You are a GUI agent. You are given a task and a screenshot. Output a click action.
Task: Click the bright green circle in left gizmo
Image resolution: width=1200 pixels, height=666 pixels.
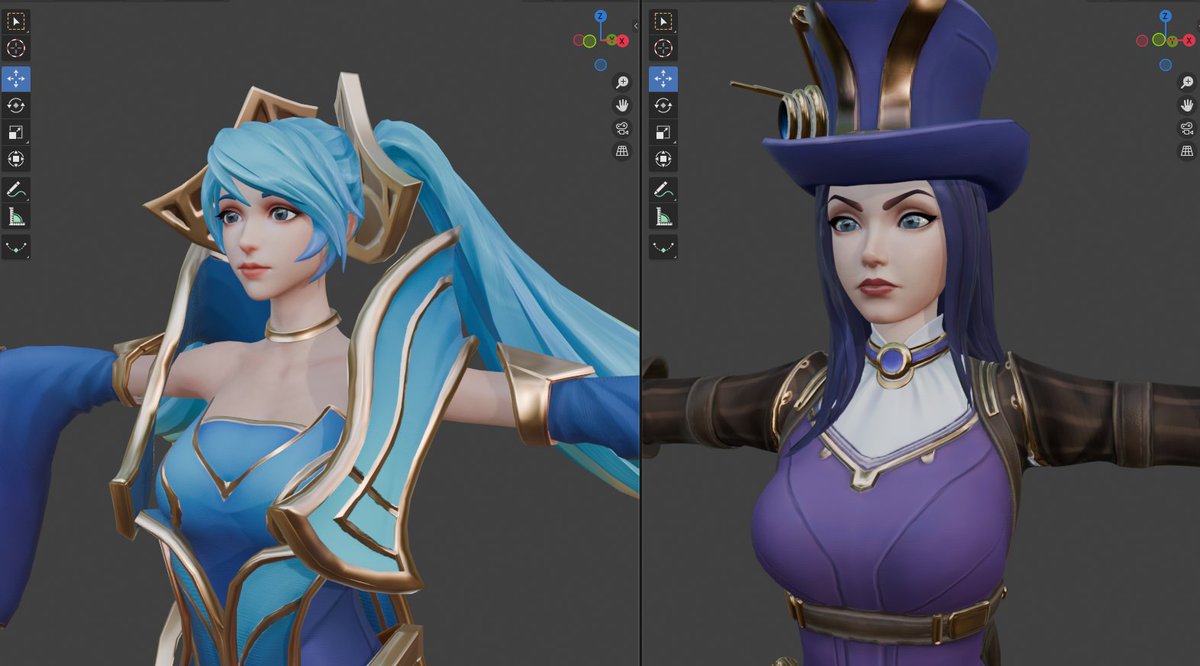[589, 41]
